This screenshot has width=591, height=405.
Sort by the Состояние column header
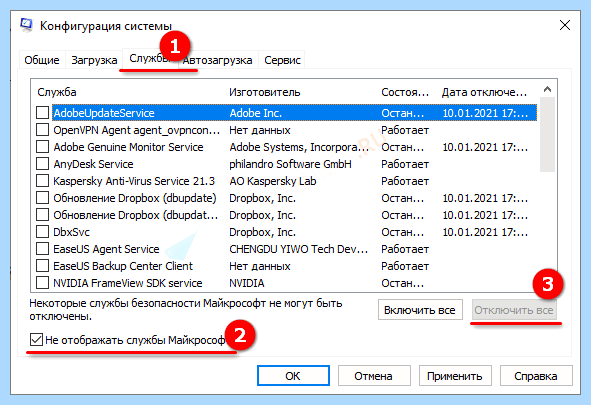405,92
